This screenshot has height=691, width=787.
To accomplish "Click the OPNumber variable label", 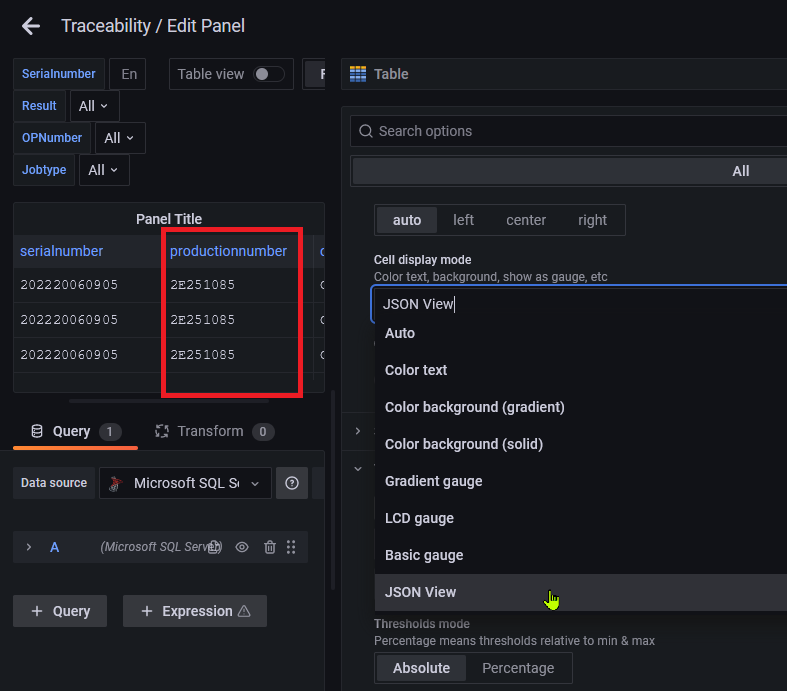I will pyautogui.click(x=52, y=138).
